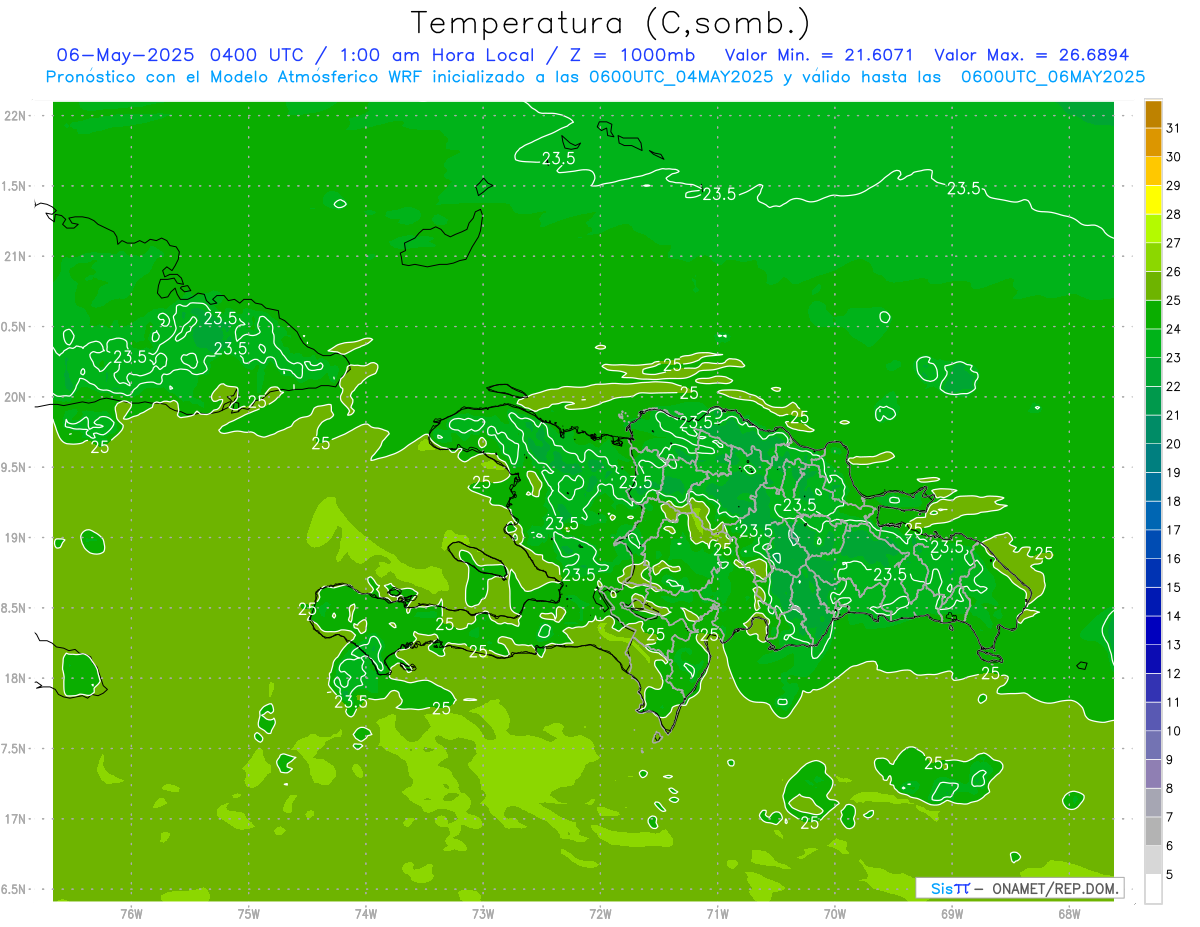The image size is (1200, 927).
Task: Pick the dark blue swatch between 13 and 14
Action: click(x=1153, y=631)
